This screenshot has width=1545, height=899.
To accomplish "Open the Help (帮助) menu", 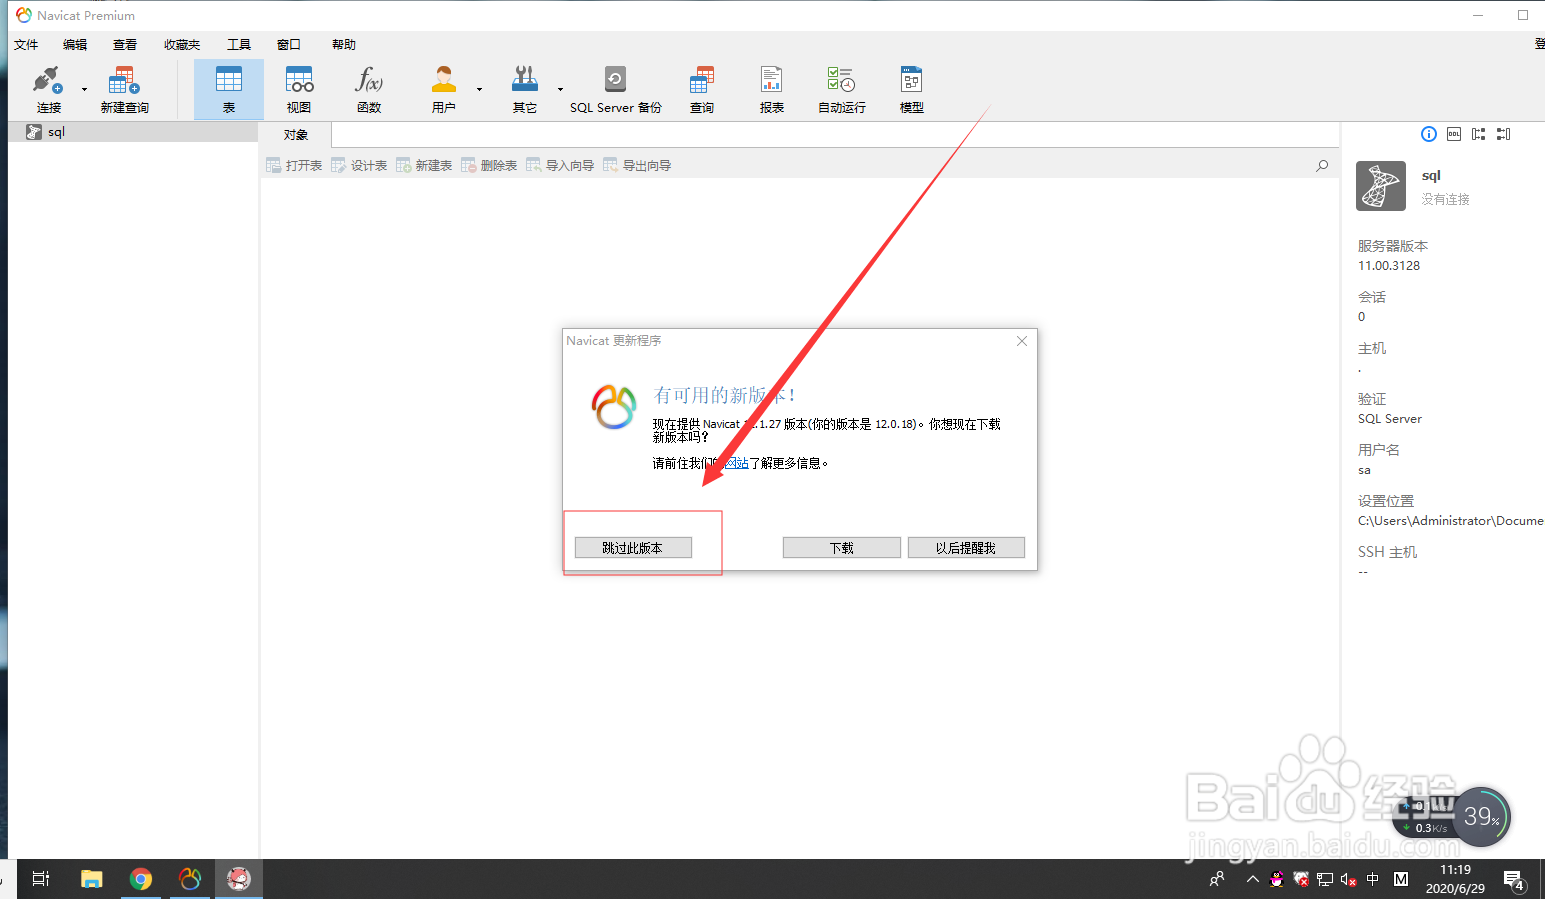I will pyautogui.click(x=344, y=44).
